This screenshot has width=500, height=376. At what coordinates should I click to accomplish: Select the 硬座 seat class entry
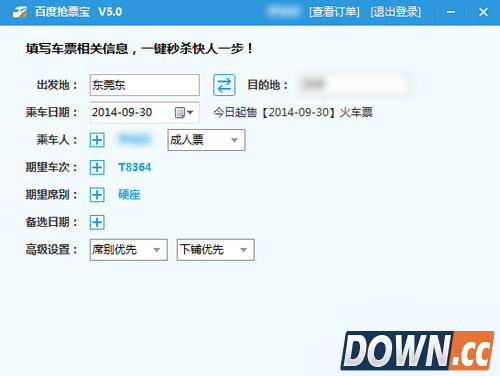point(129,195)
